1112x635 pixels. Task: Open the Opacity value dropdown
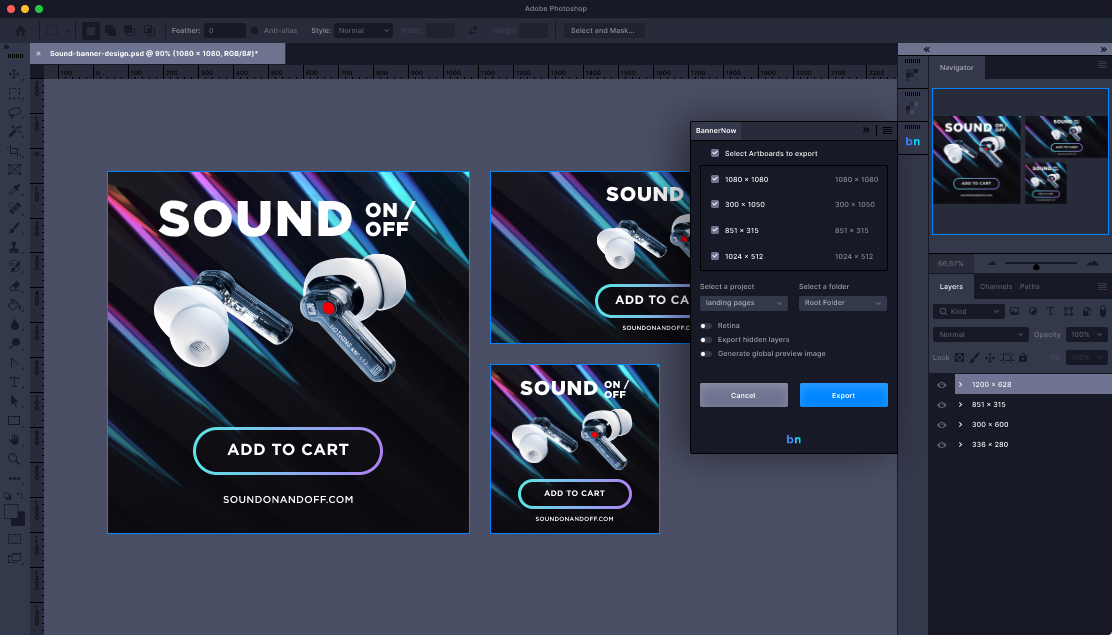coord(1086,334)
